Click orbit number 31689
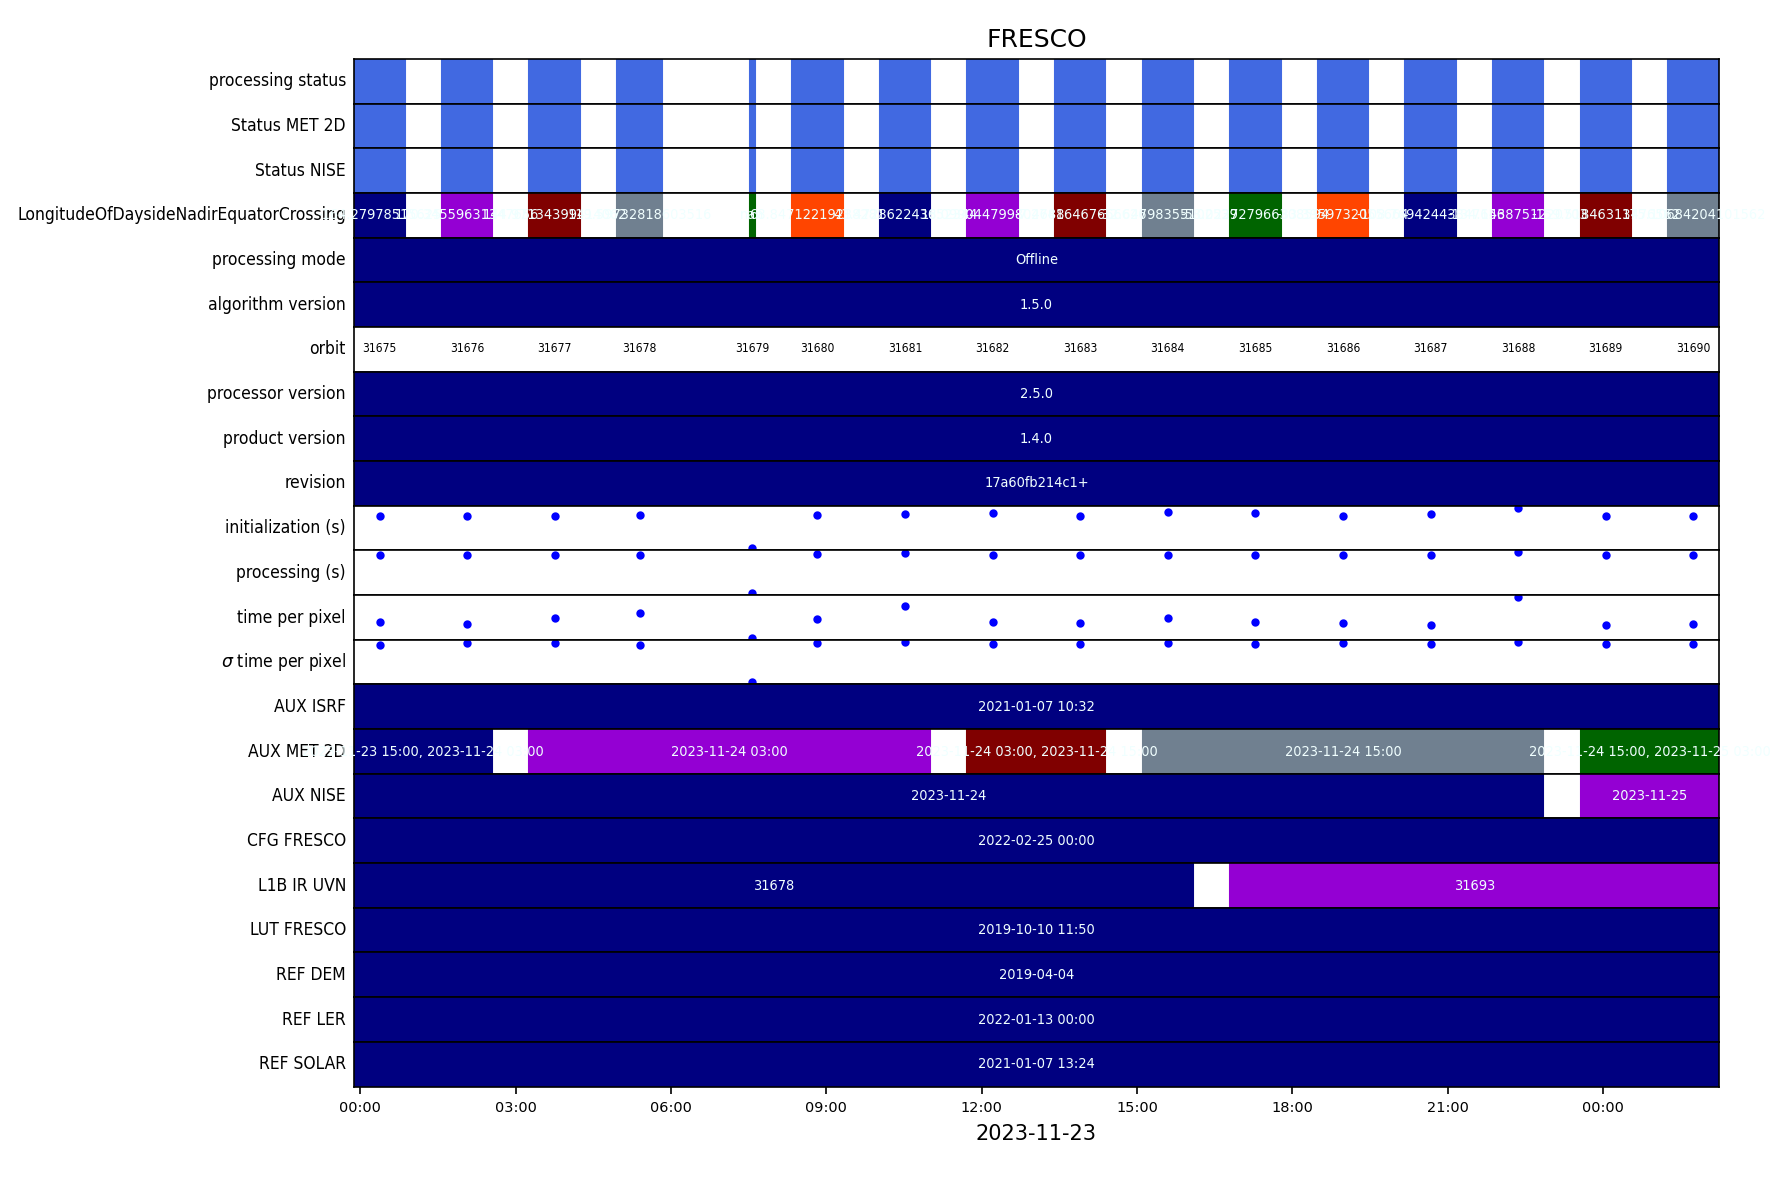Viewport: 1771px width, 1181px height. (1605, 348)
